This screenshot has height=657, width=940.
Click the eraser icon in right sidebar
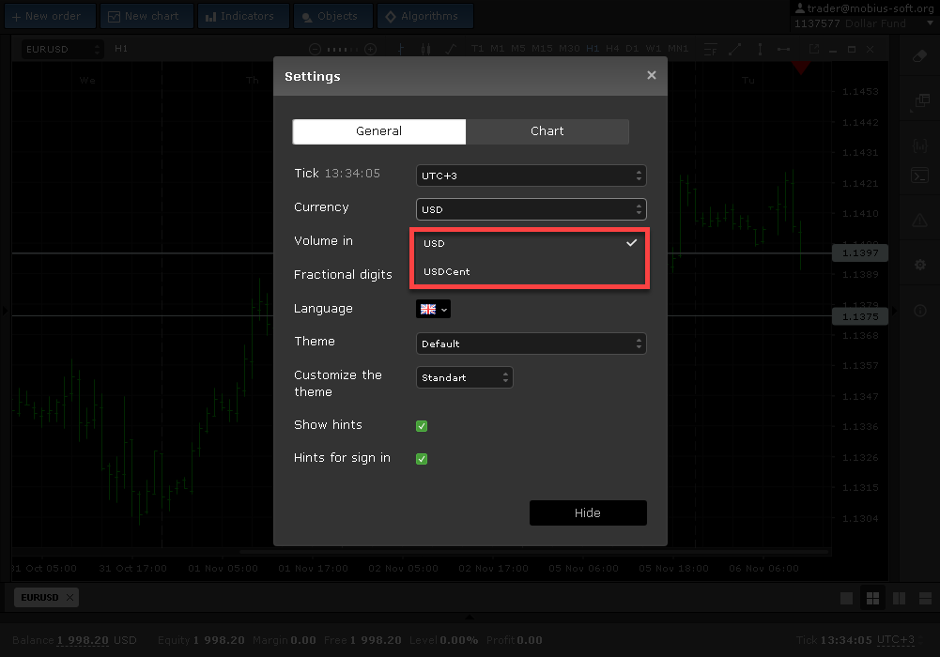[920, 56]
